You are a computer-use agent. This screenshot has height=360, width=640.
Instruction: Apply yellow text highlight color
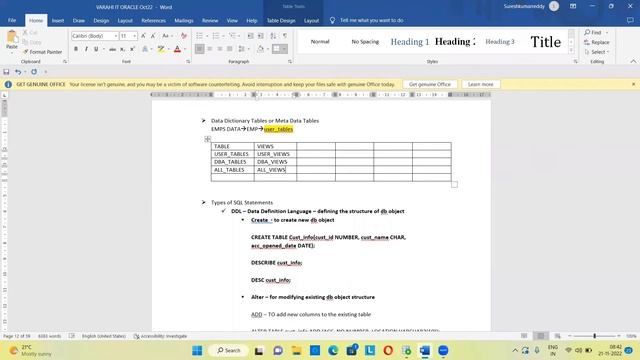tap(161, 49)
